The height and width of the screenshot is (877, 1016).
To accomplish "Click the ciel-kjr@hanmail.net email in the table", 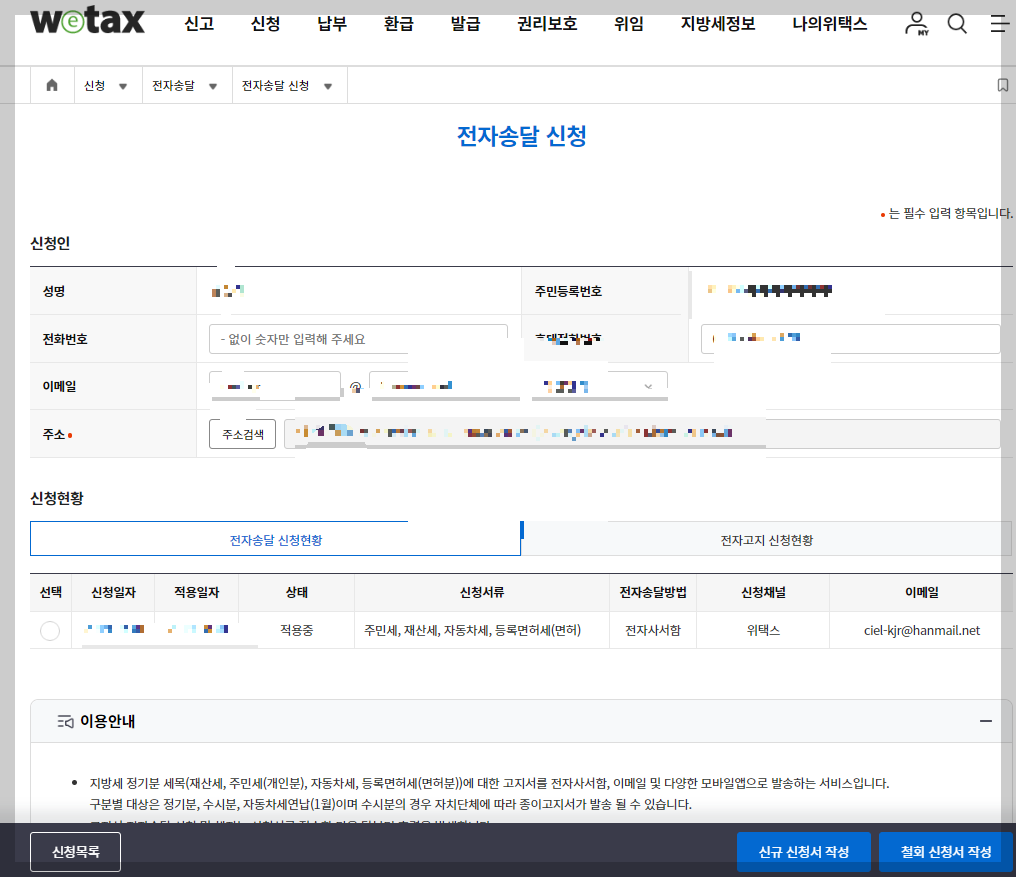I will (x=922, y=629).
